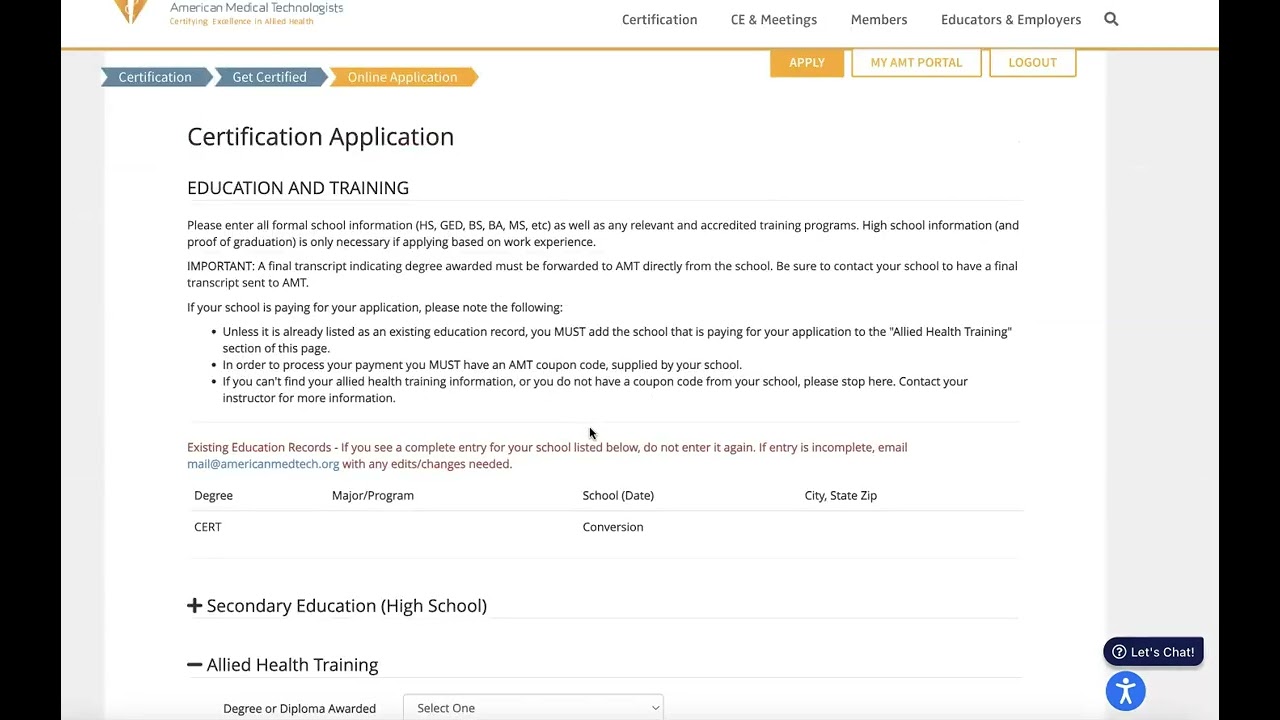Click the Degree column header
The image size is (1280, 720).
coord(213,495)
